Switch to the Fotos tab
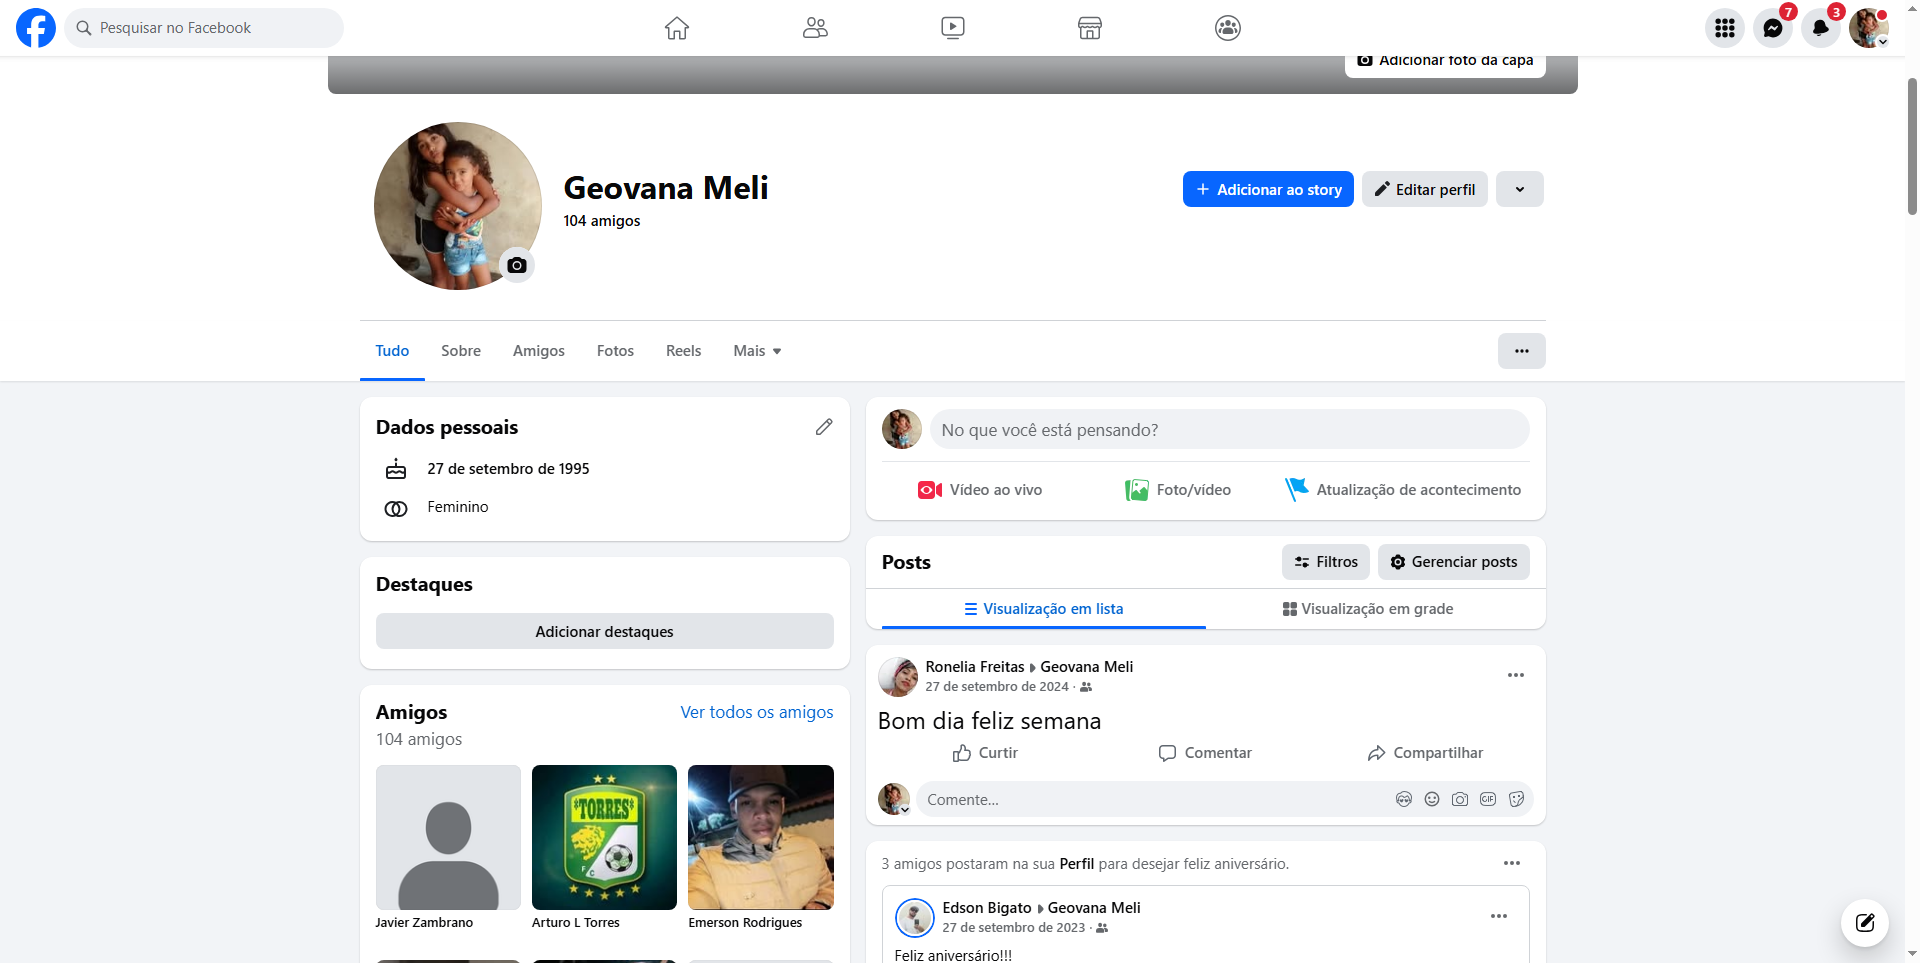Viewport: 1920px width, 963px height. pos(615,351)
